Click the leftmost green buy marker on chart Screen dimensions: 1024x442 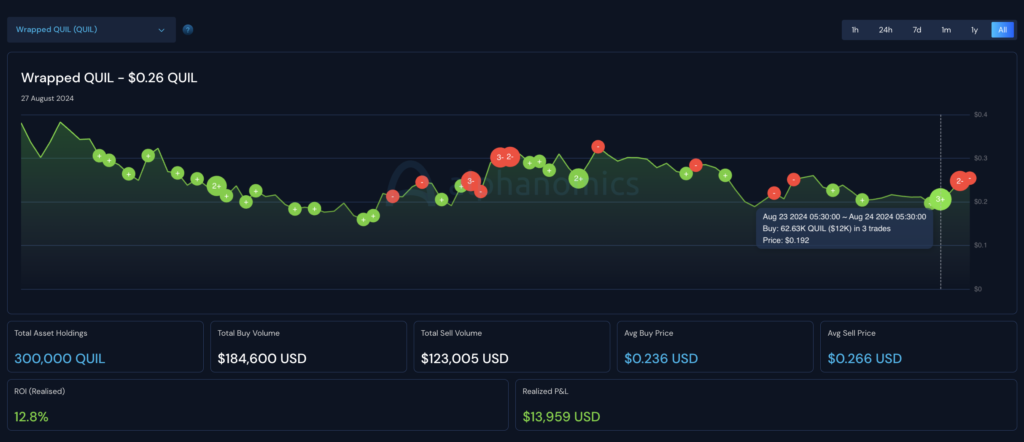pos(99,155)
